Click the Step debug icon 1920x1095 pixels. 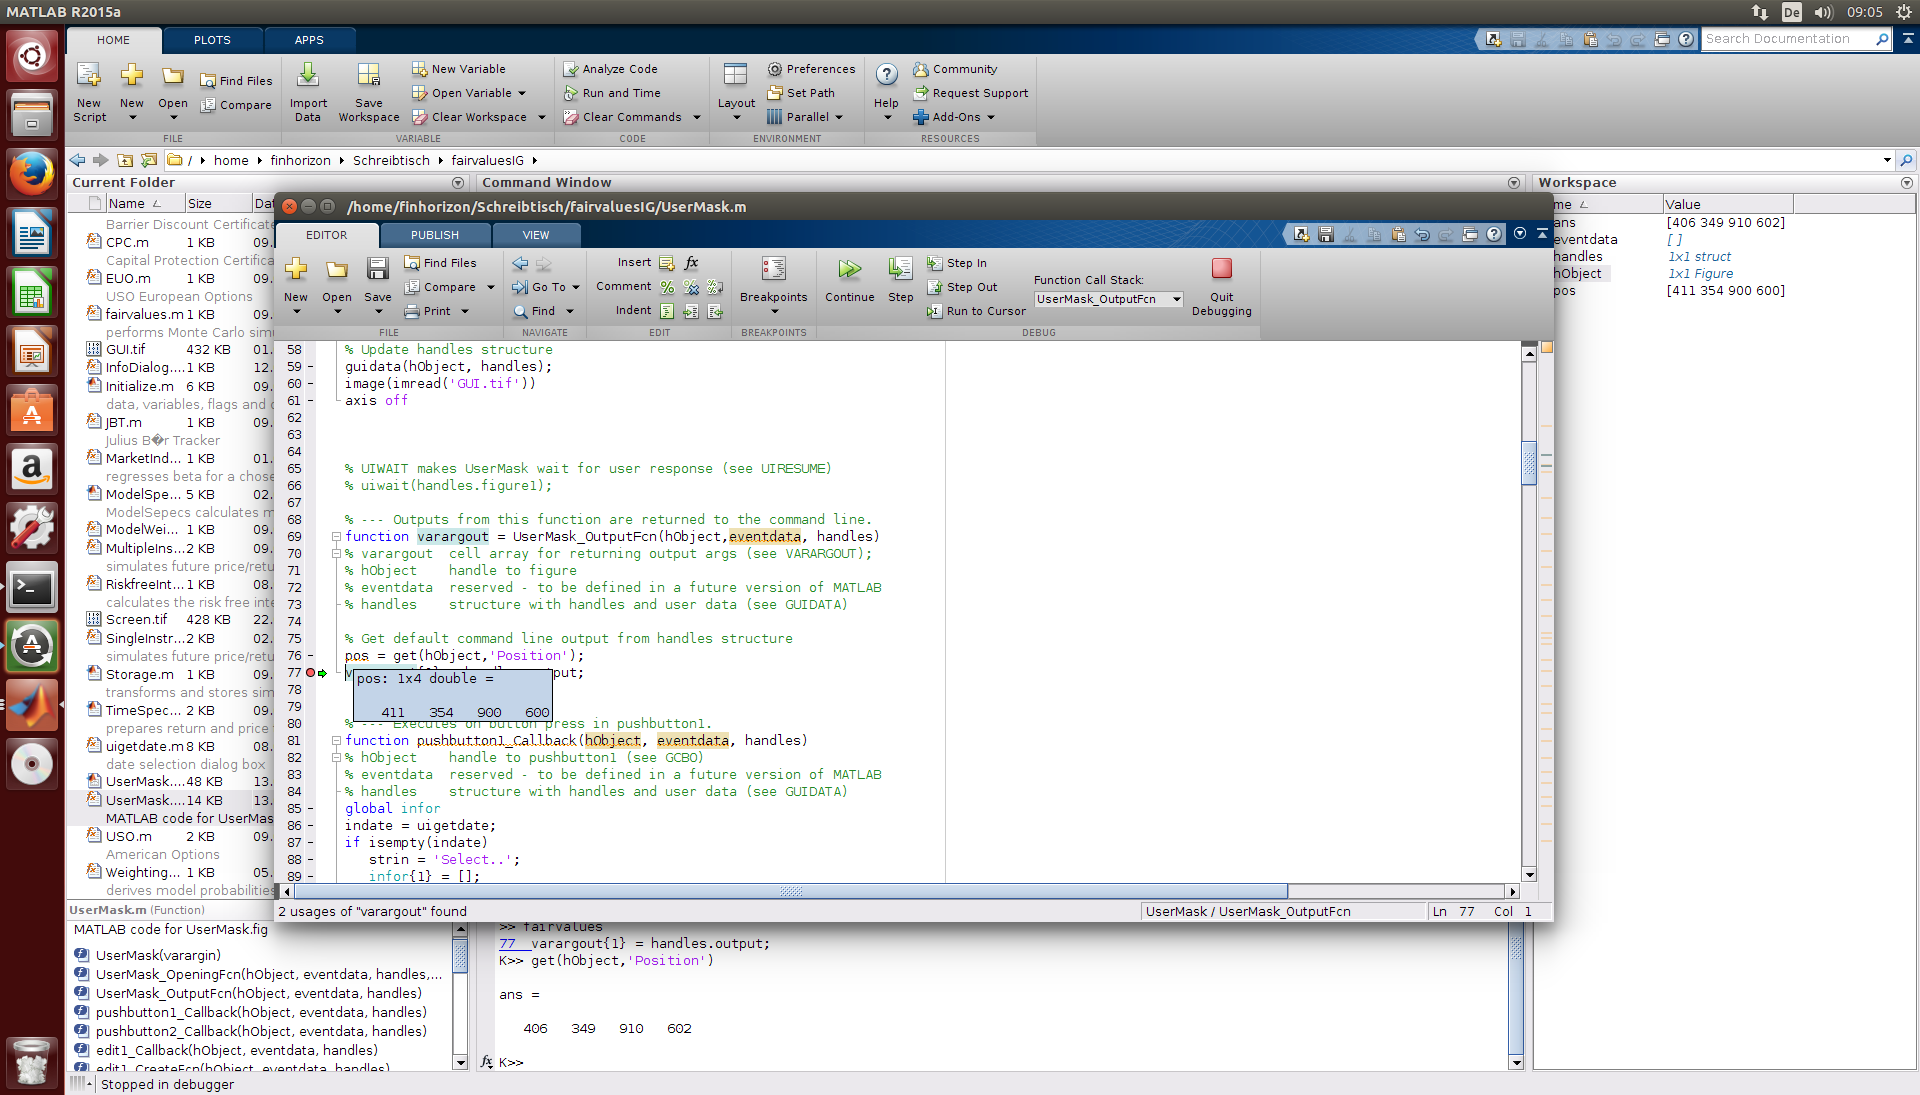tap(900, 269)
